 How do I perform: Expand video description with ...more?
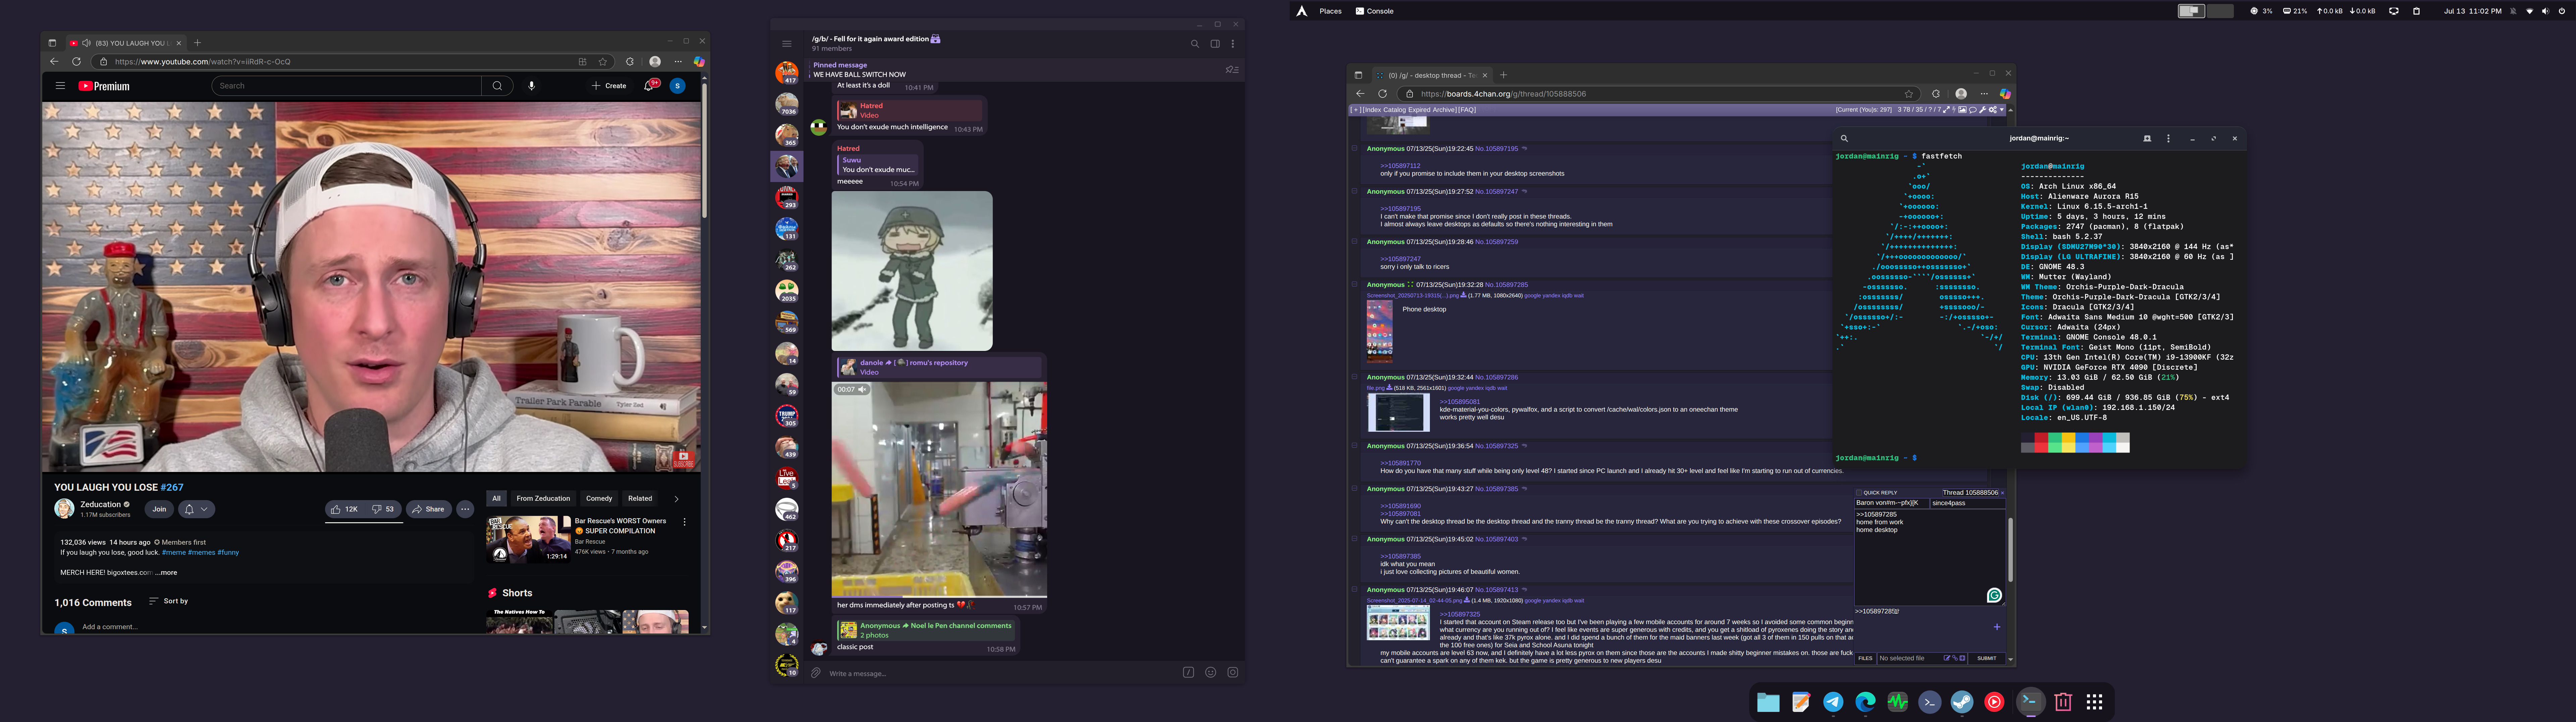click(x=166, y=573)
